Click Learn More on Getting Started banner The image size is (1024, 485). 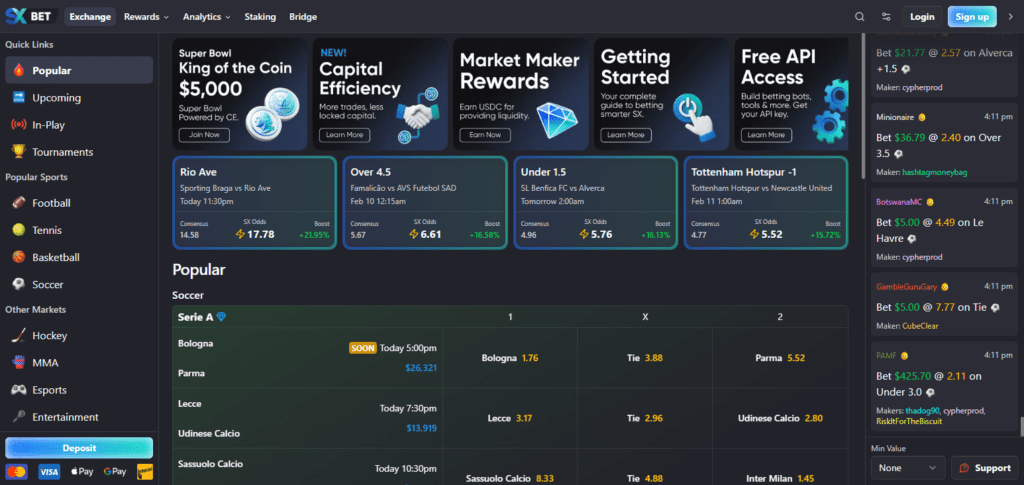coord(626,135)
